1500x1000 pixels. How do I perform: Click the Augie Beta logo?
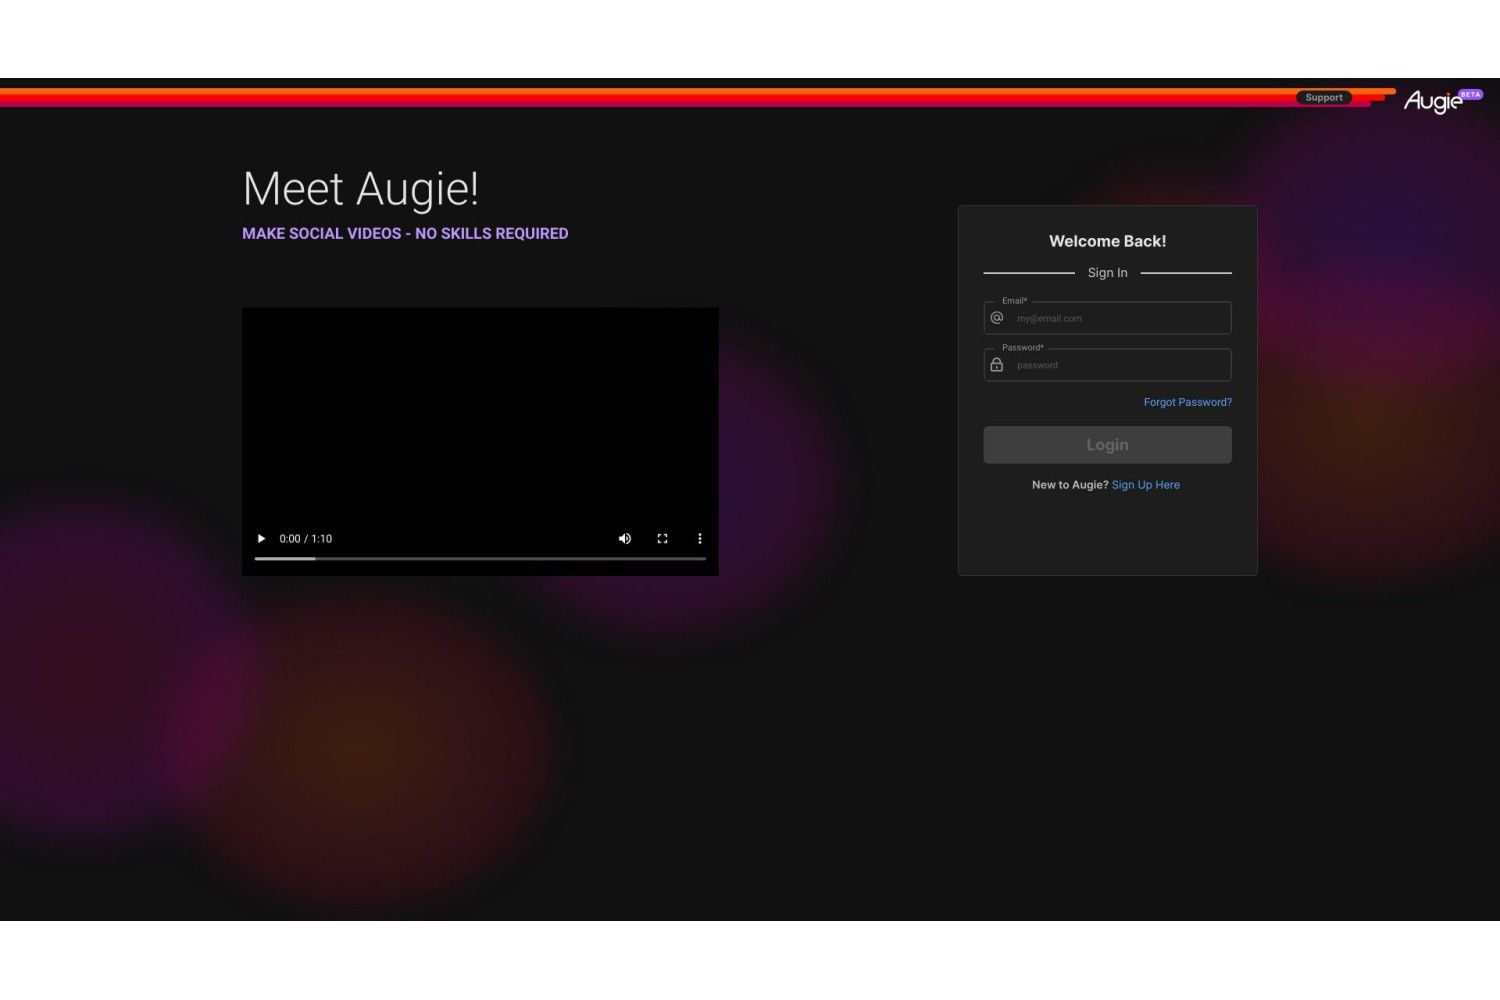point(1443,100)
